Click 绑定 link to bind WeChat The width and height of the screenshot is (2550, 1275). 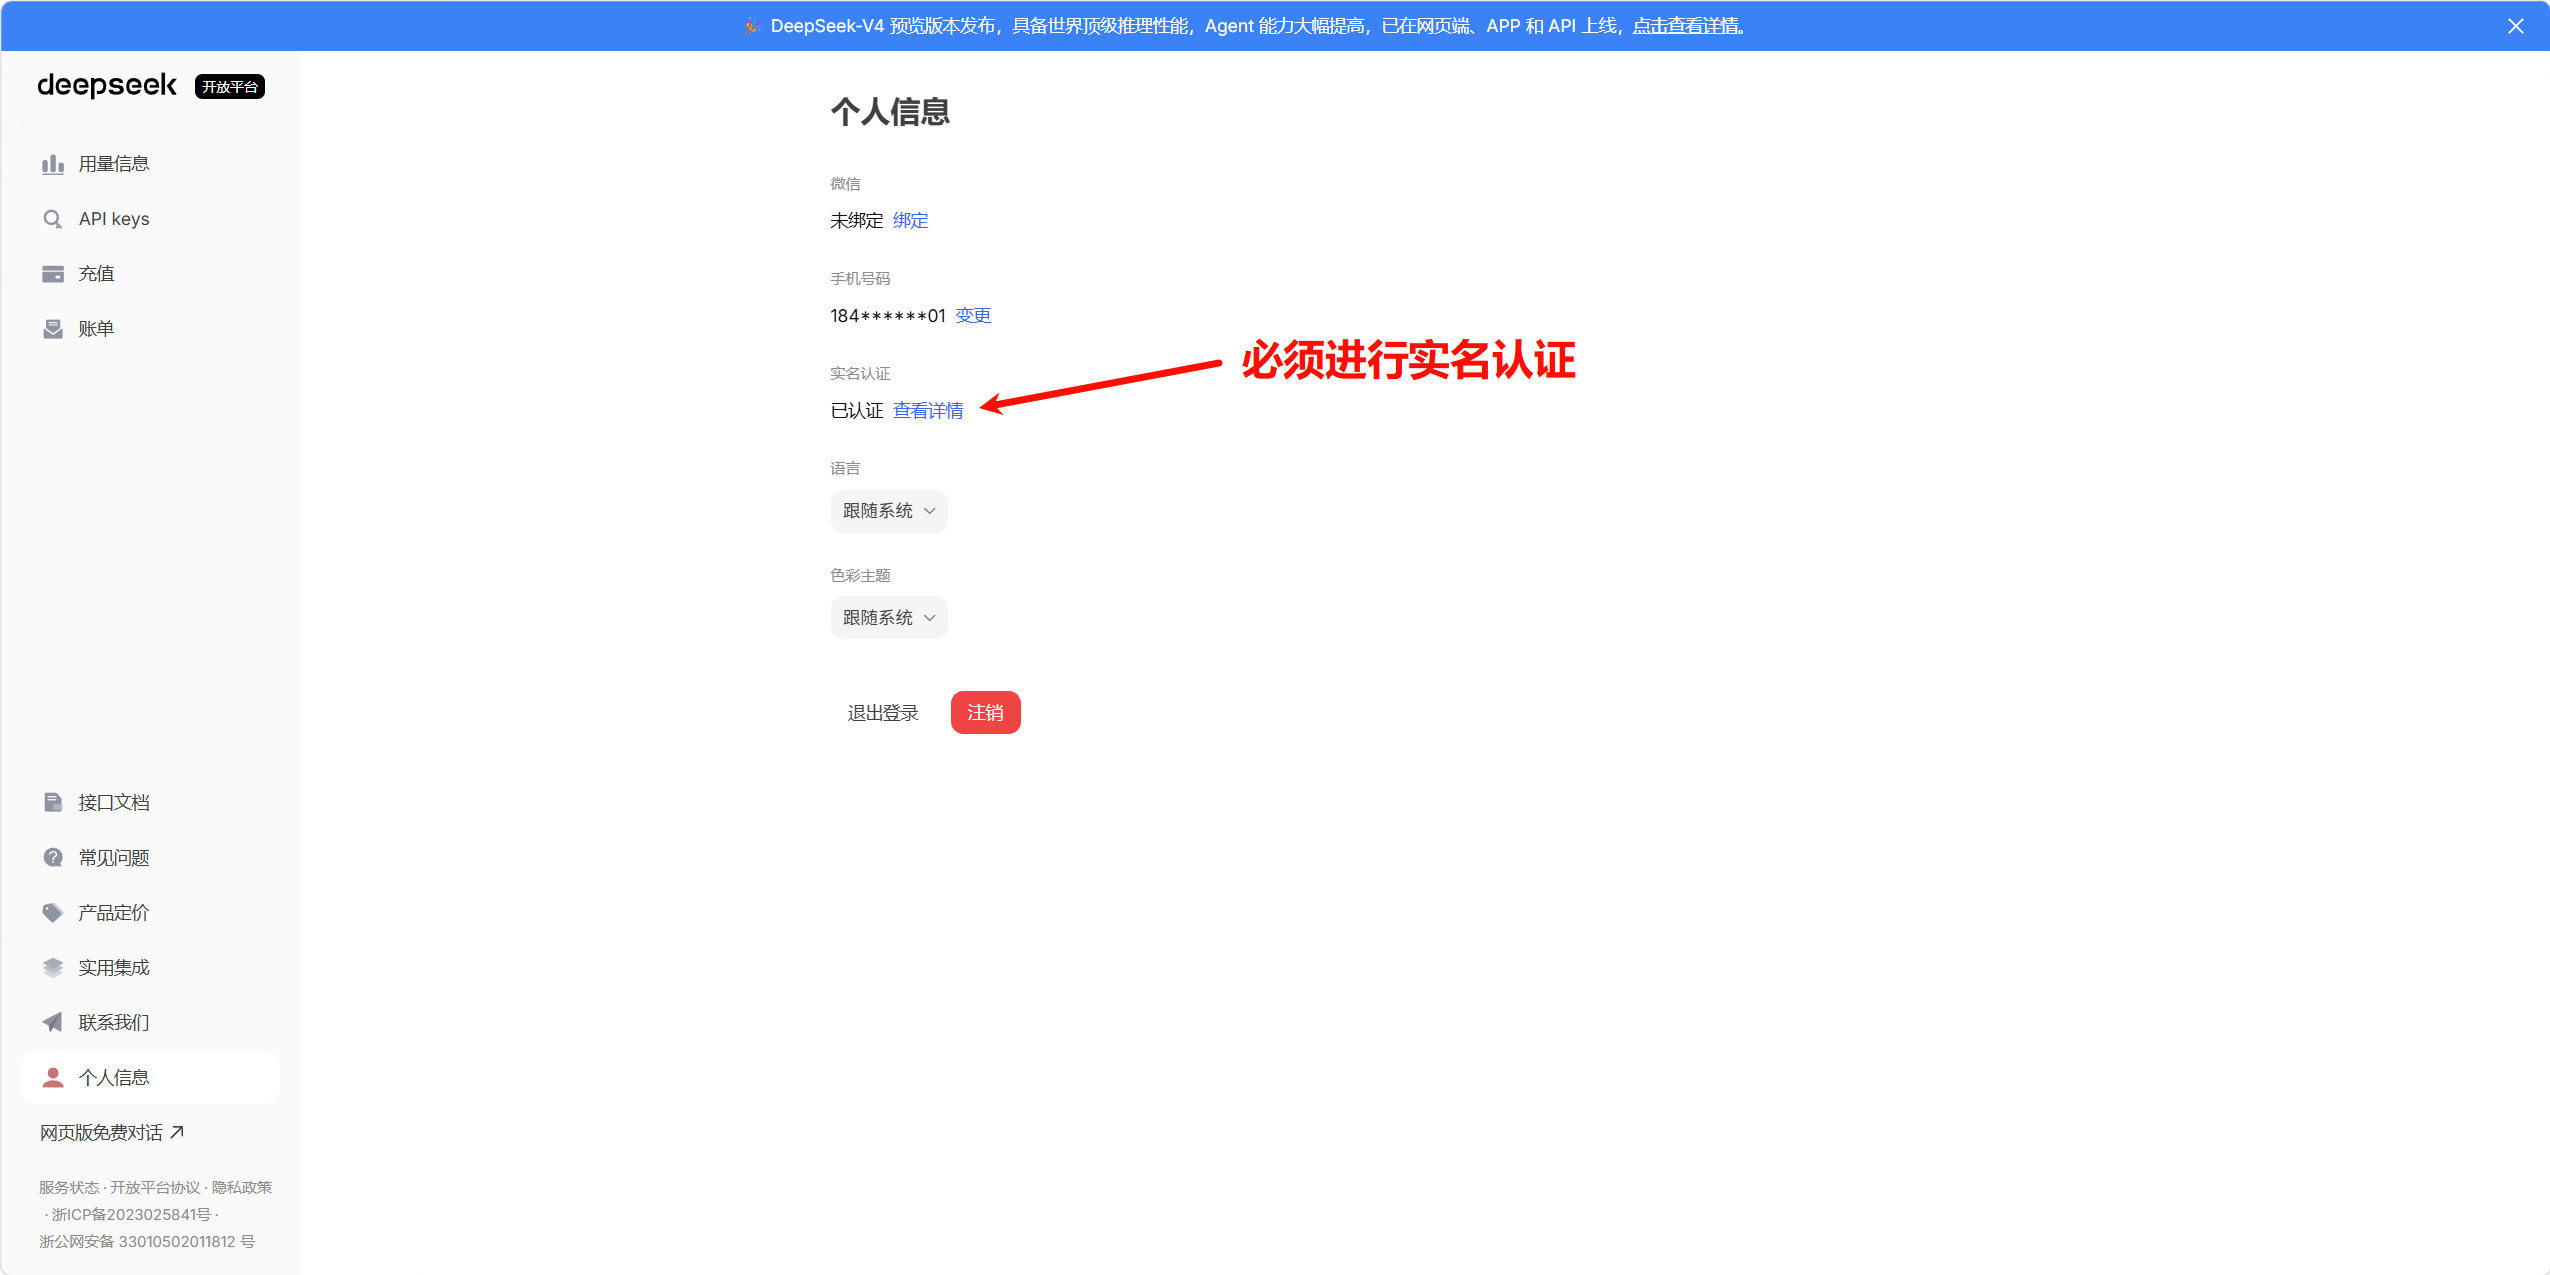tap(910, 221)
